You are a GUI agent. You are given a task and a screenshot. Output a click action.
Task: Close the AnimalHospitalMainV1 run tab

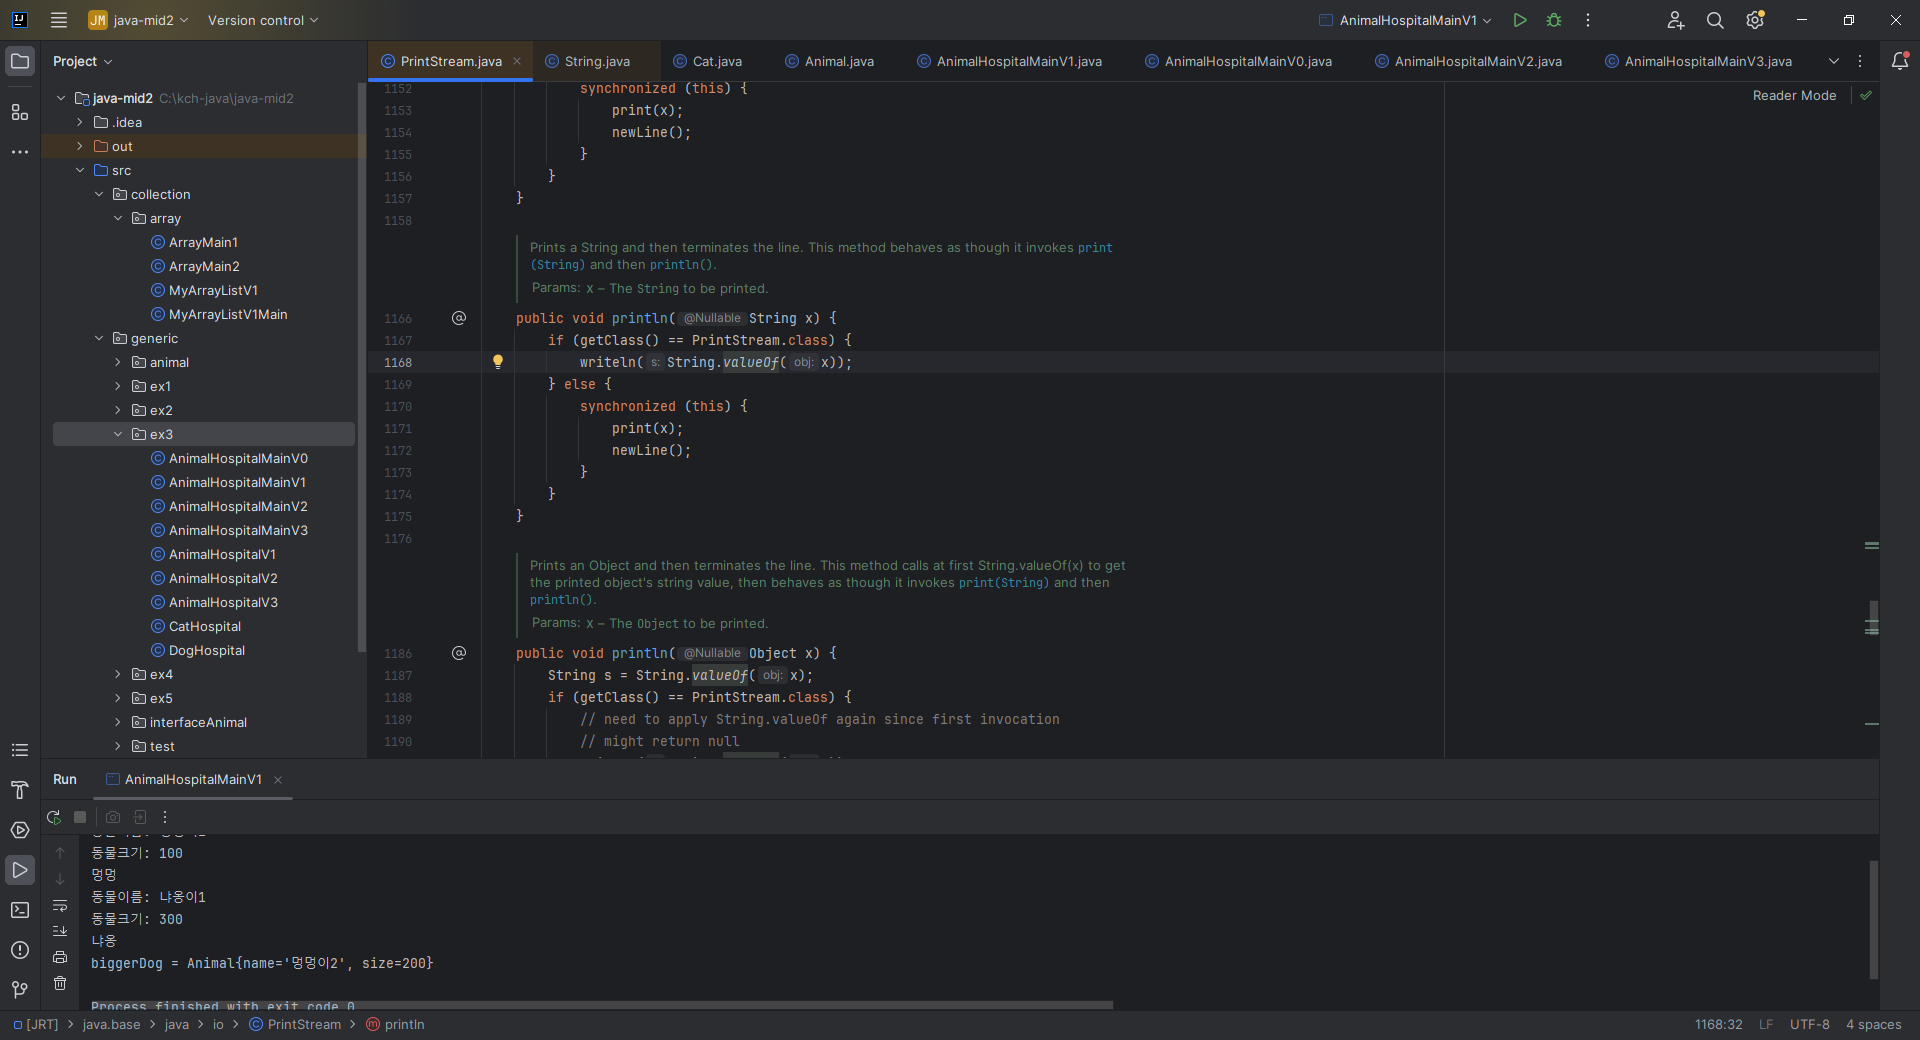tap(278, 780)
